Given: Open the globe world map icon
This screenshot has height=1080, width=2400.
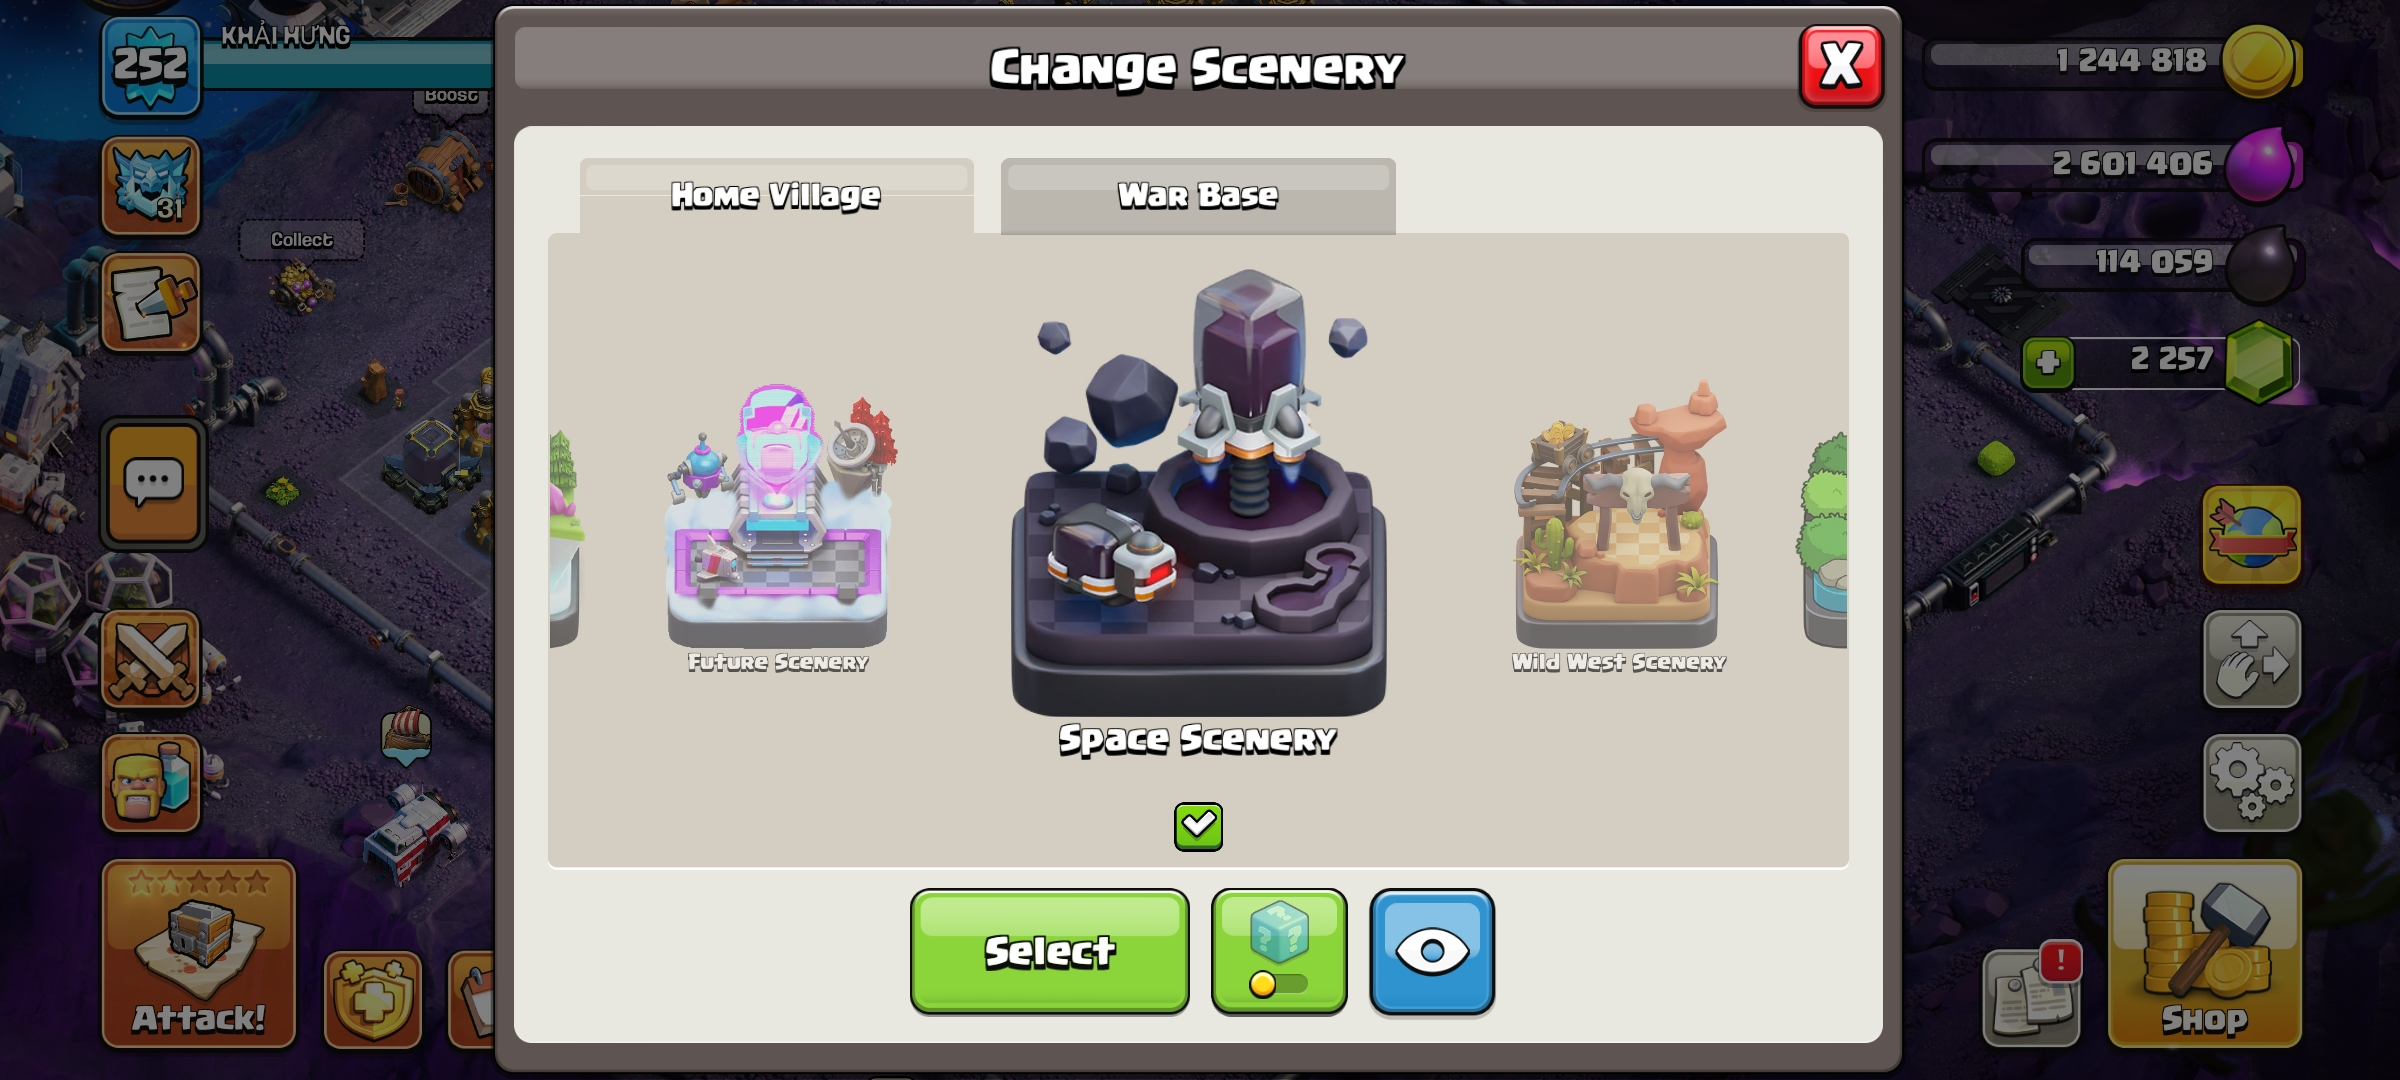Looking at the screenshot, I should point(2252,535).
